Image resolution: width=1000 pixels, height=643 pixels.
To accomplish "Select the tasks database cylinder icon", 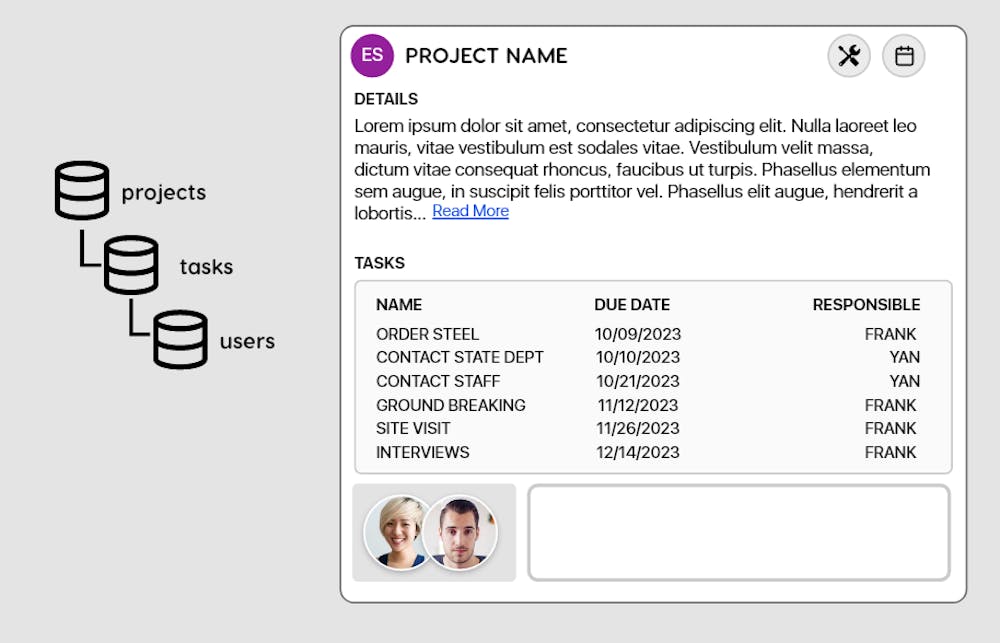I will [x=129, y=265].
